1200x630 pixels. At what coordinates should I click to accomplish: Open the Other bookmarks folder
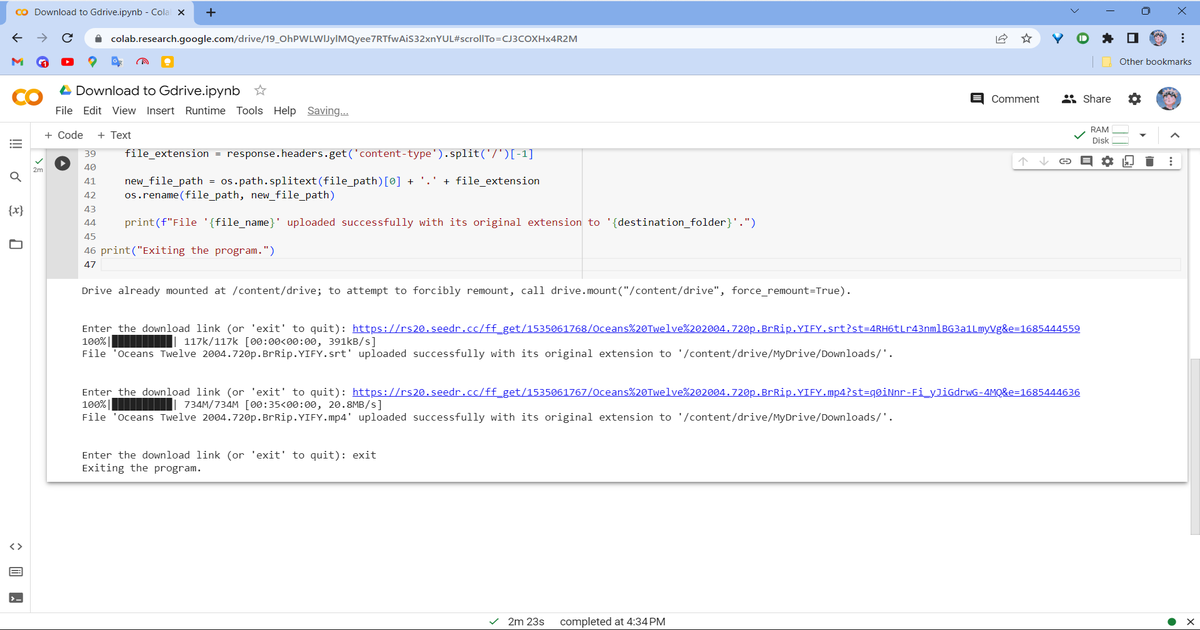click(1146, 62)
